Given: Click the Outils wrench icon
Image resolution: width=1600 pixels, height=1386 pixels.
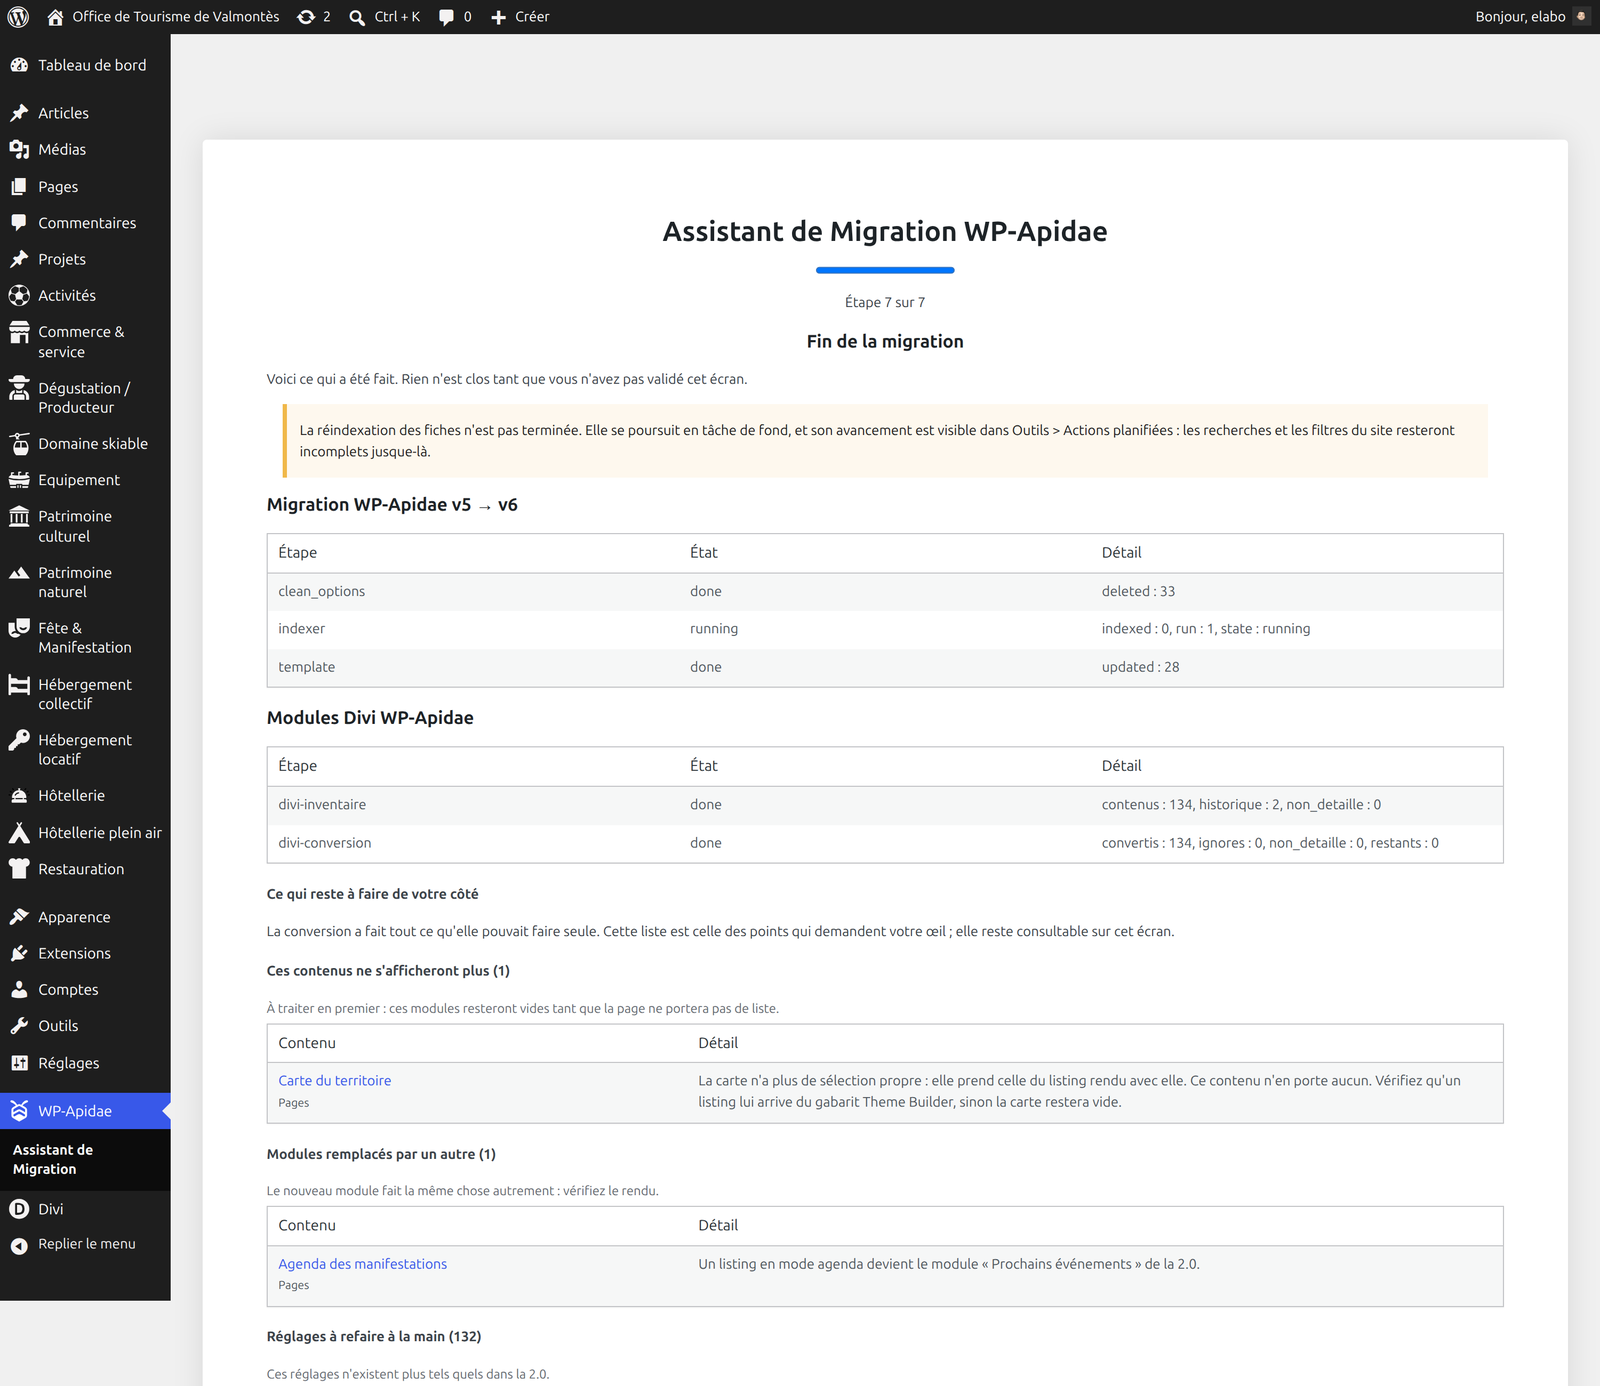Looking at the screenshot, I should click(19, 1026).
